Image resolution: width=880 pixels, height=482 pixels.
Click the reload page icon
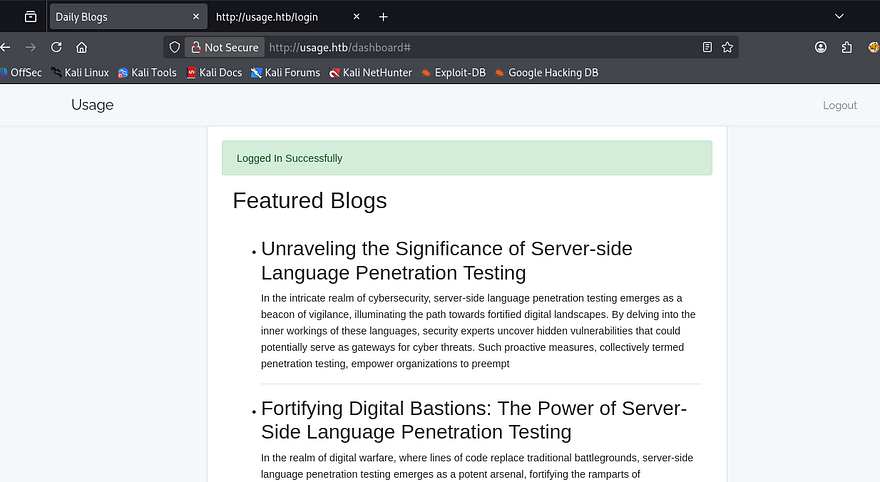click(56, 47)
